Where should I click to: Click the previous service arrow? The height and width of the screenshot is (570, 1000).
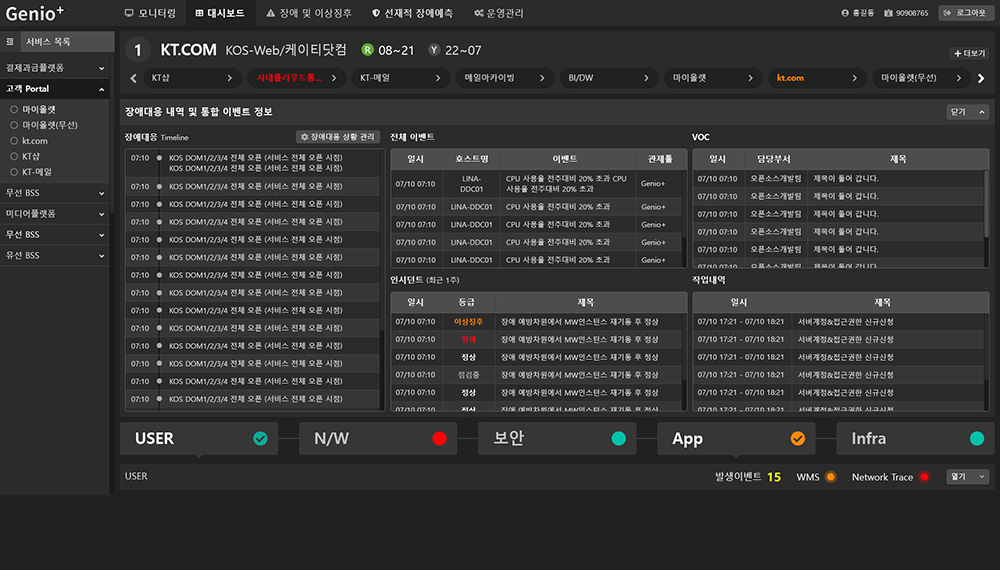point(133,78)
